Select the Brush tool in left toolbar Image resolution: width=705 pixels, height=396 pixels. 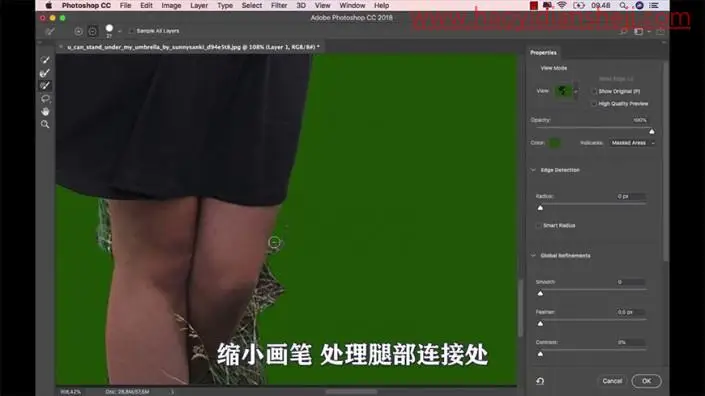[45, 85]
